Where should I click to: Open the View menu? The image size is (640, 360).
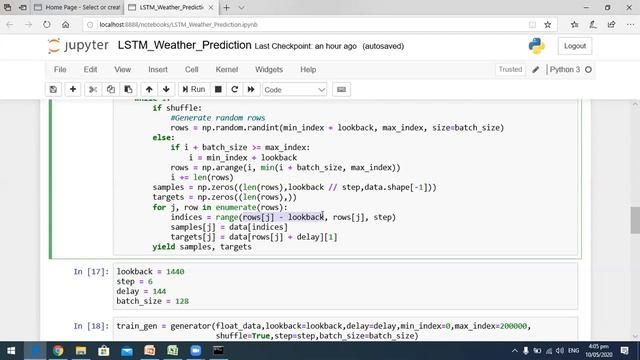[x=122, y=69]
